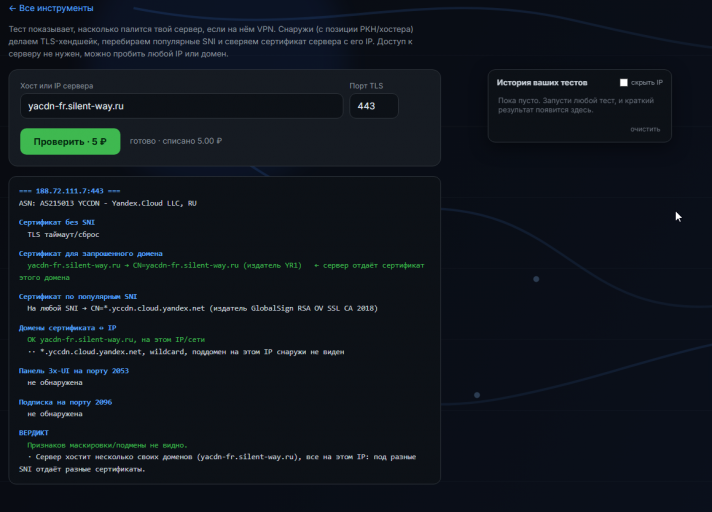Screen dimensions: 712x512
Task: Click the green 'Проверить · 5 ₽' button
Action: tap(70, 142)
